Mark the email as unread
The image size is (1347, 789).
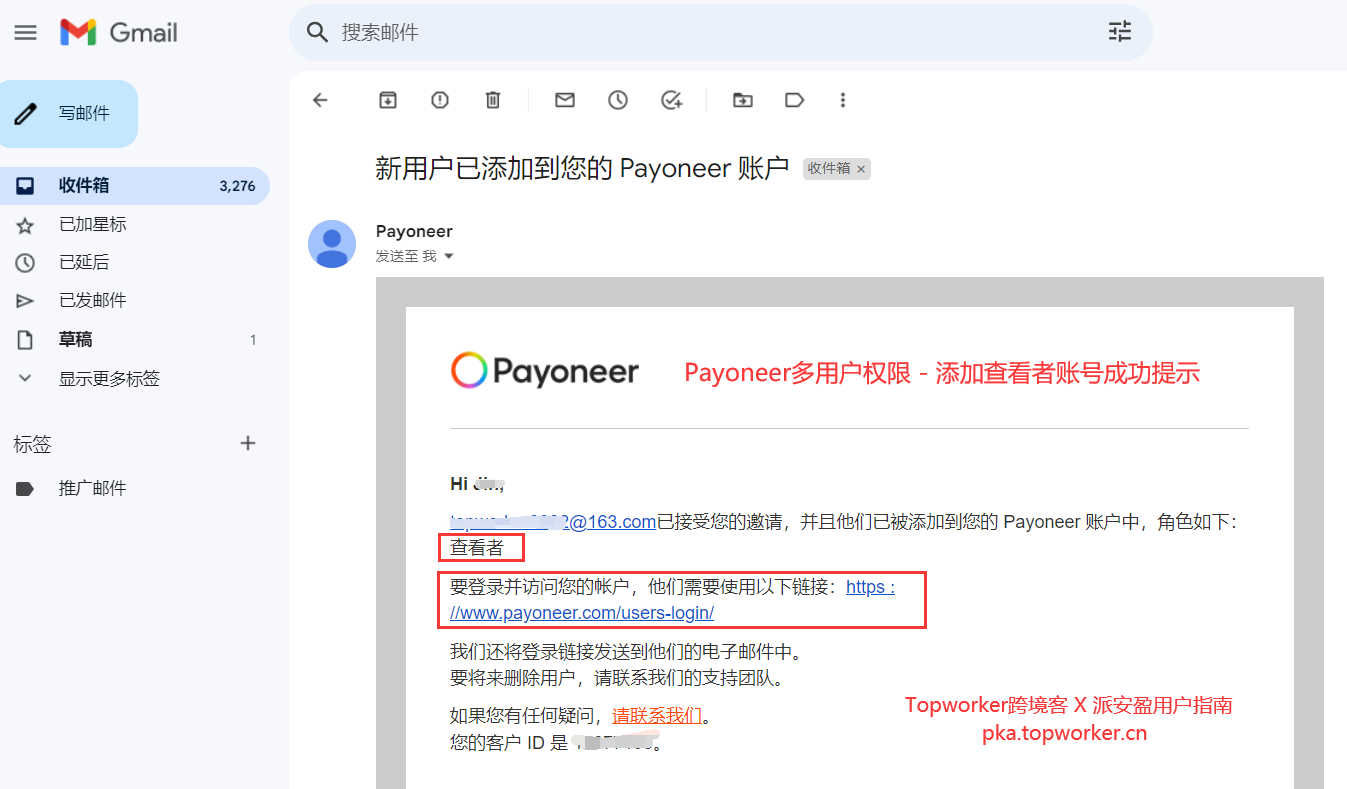pos(565,100)
